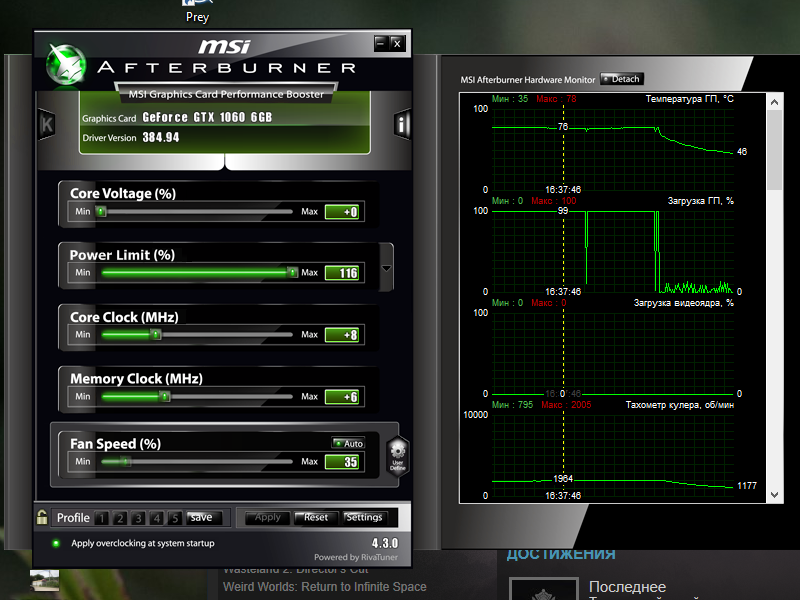Open the Fan Speed User Define gear

pos(397,457)
